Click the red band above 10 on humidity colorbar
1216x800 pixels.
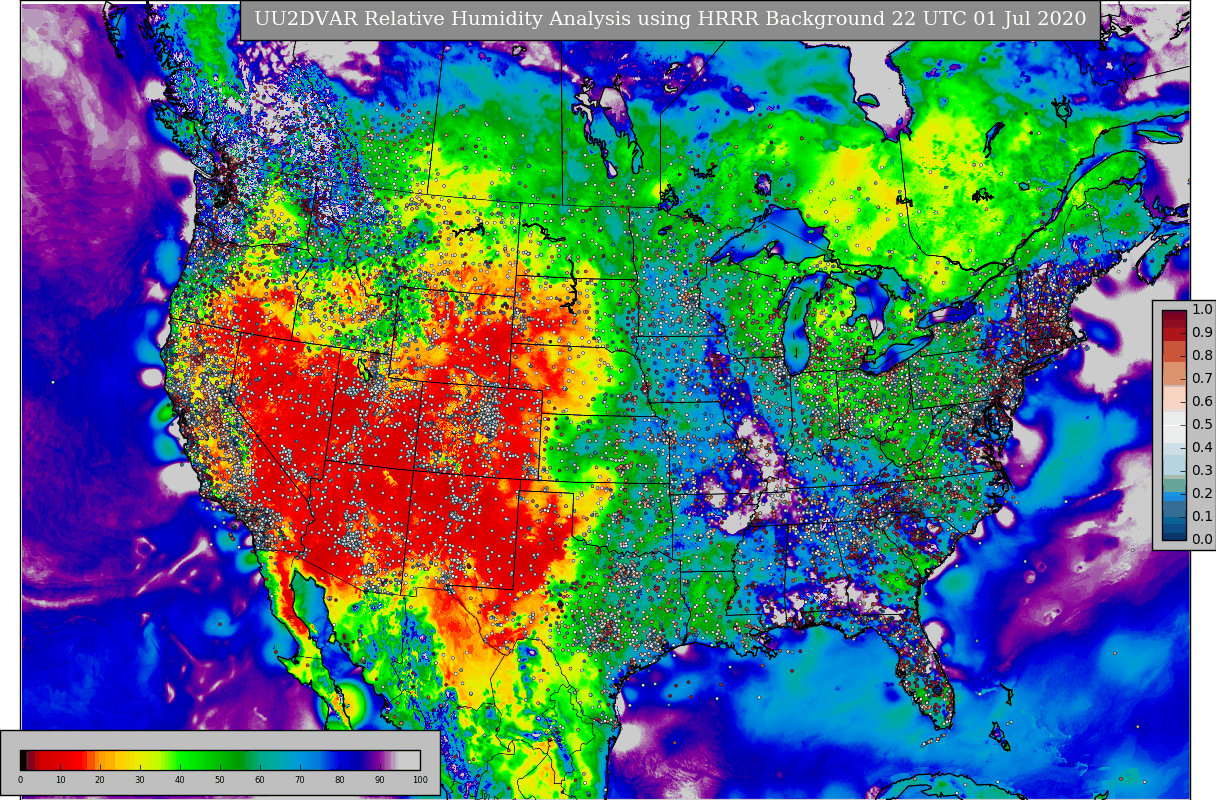coord(60,760)
